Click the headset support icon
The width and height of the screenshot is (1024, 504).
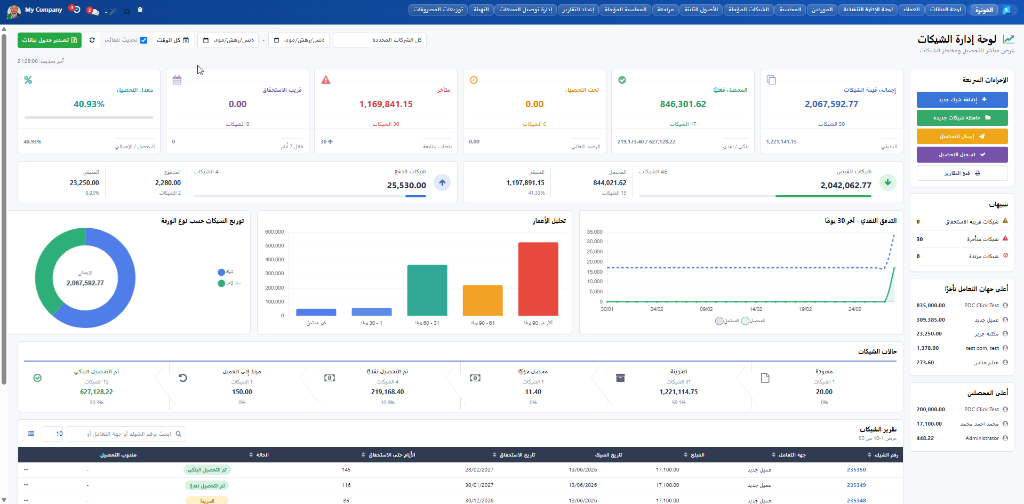click(x=126, y=11)
